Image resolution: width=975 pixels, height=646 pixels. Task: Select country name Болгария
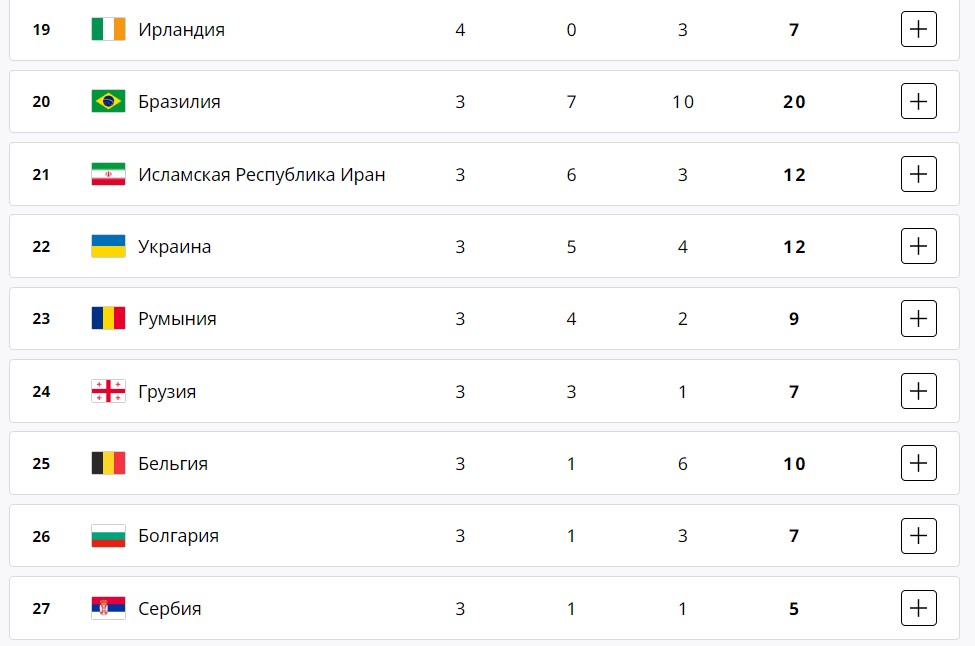click(x=178, y=536)
